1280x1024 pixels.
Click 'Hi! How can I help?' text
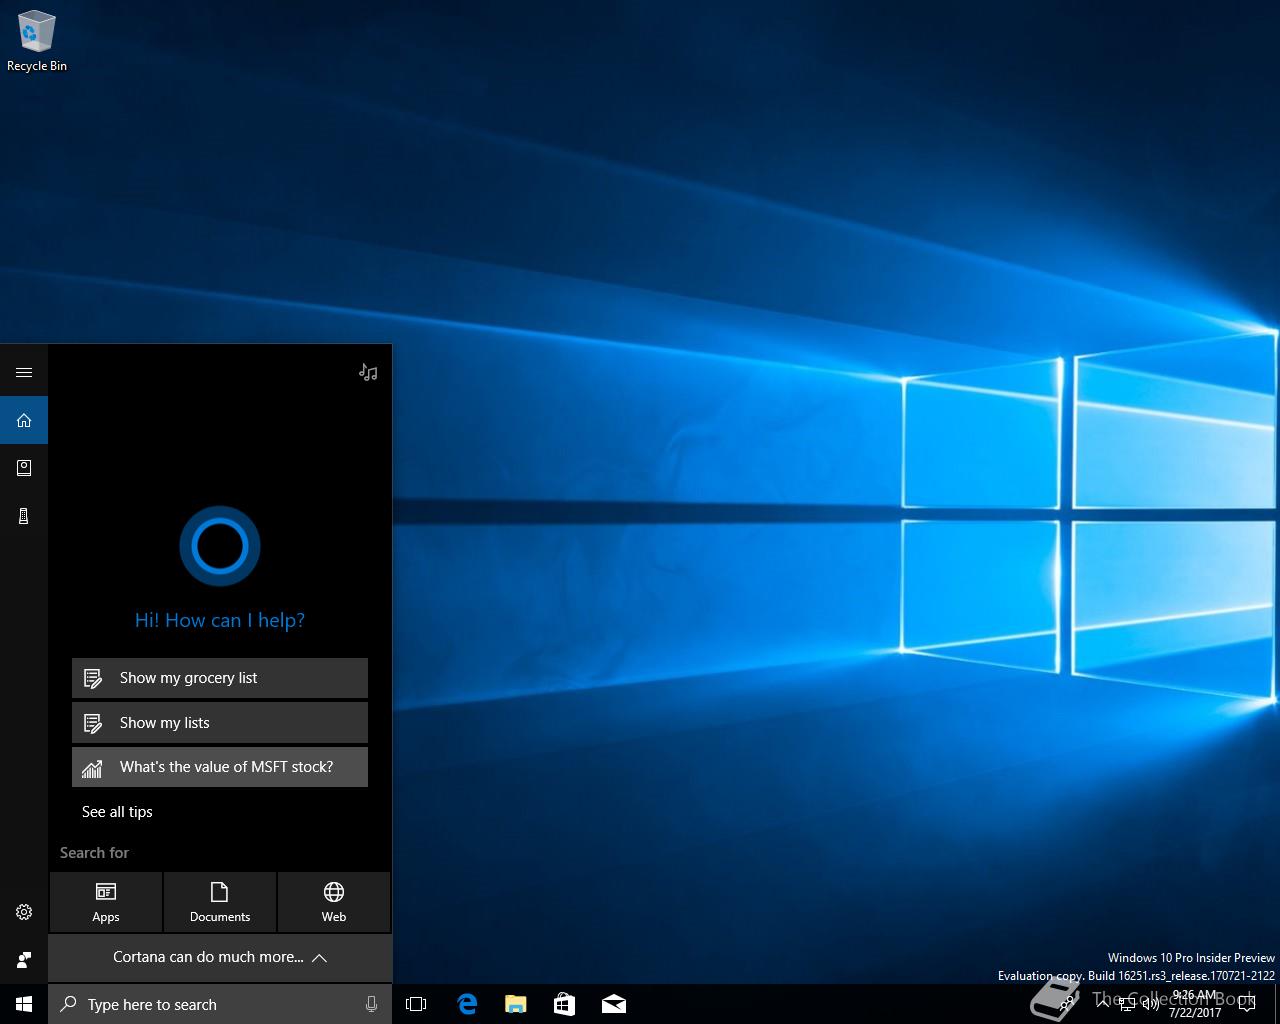220,620
